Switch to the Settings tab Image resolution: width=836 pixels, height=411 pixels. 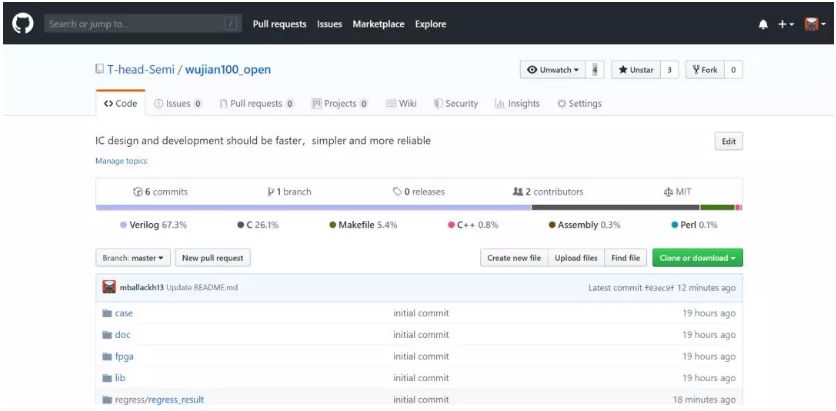coord(579,103)
